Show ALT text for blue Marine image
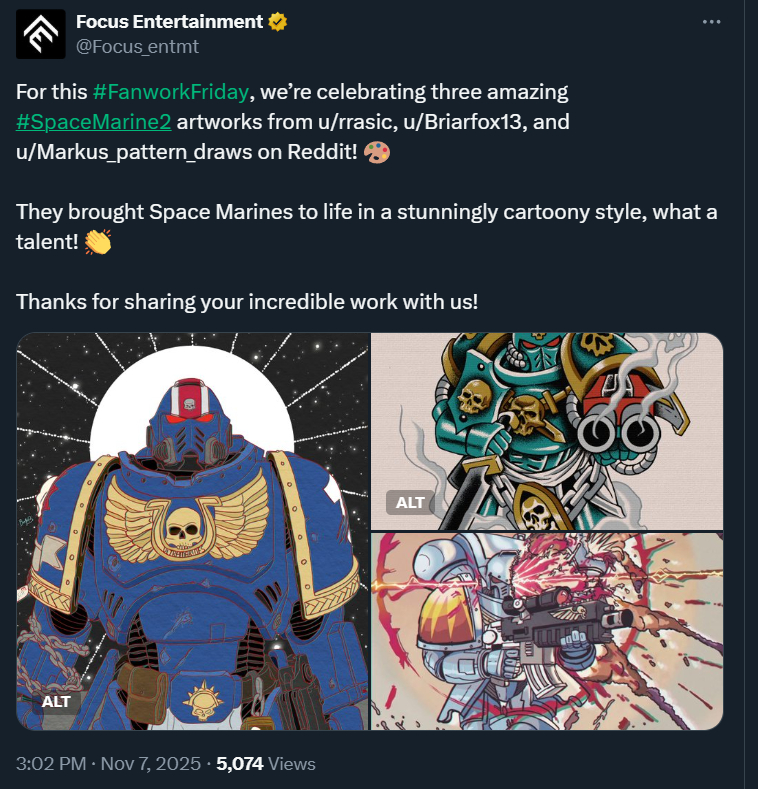This screenshot has height=789, width=758. pyautogui.click(x=56, y=701)
